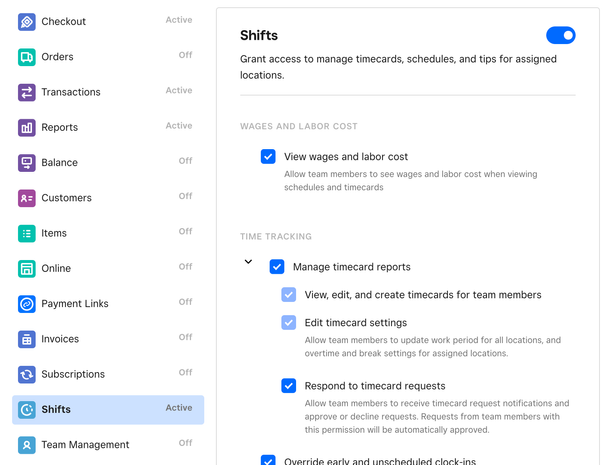Toggle Edit timecard settings checkbox
This screenshot has height=465, width=612.
(x=289, y=323)
